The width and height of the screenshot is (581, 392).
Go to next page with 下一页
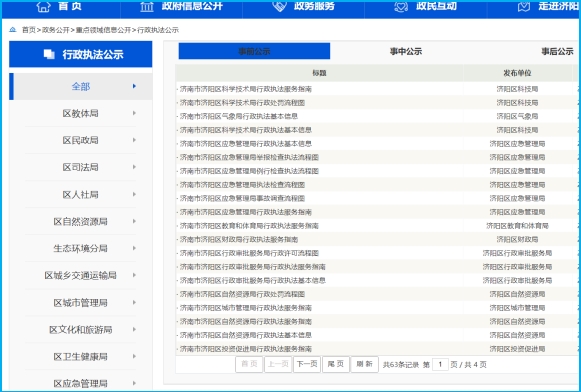(307, 365)
